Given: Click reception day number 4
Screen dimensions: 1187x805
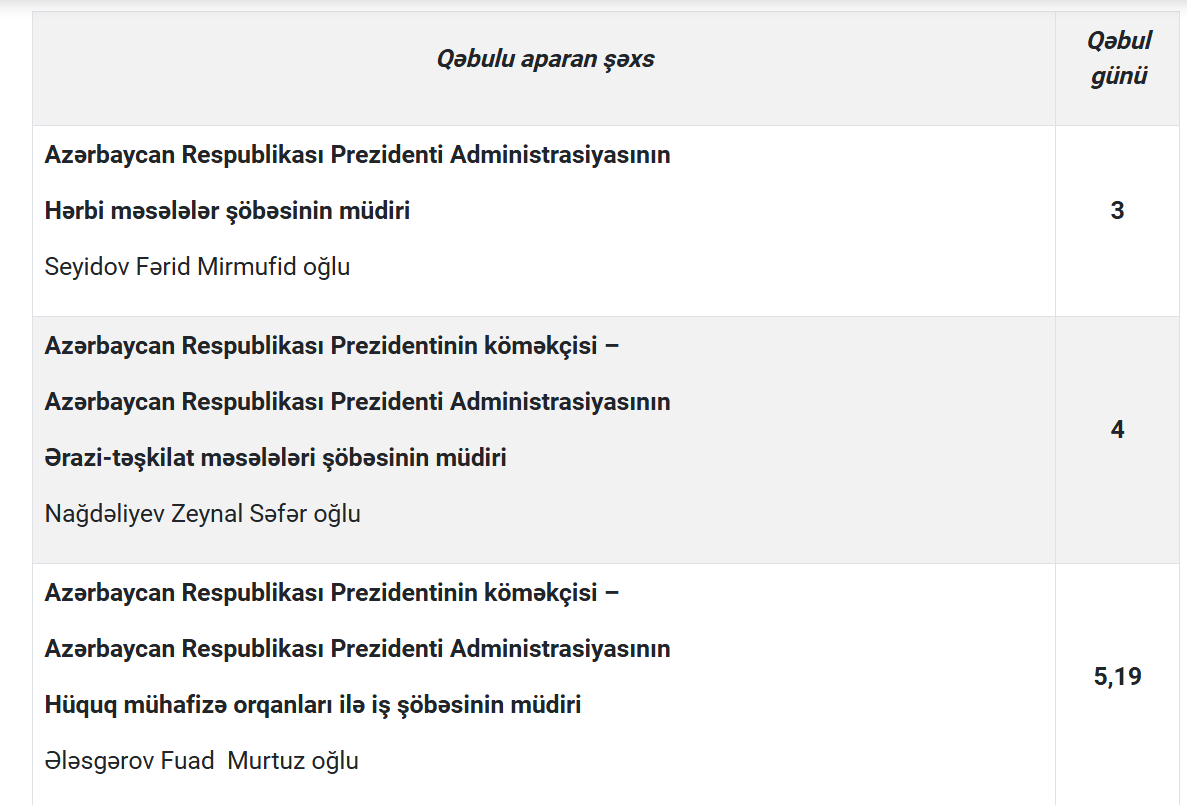Looking at the screenshot, I should pos(1117,429).
